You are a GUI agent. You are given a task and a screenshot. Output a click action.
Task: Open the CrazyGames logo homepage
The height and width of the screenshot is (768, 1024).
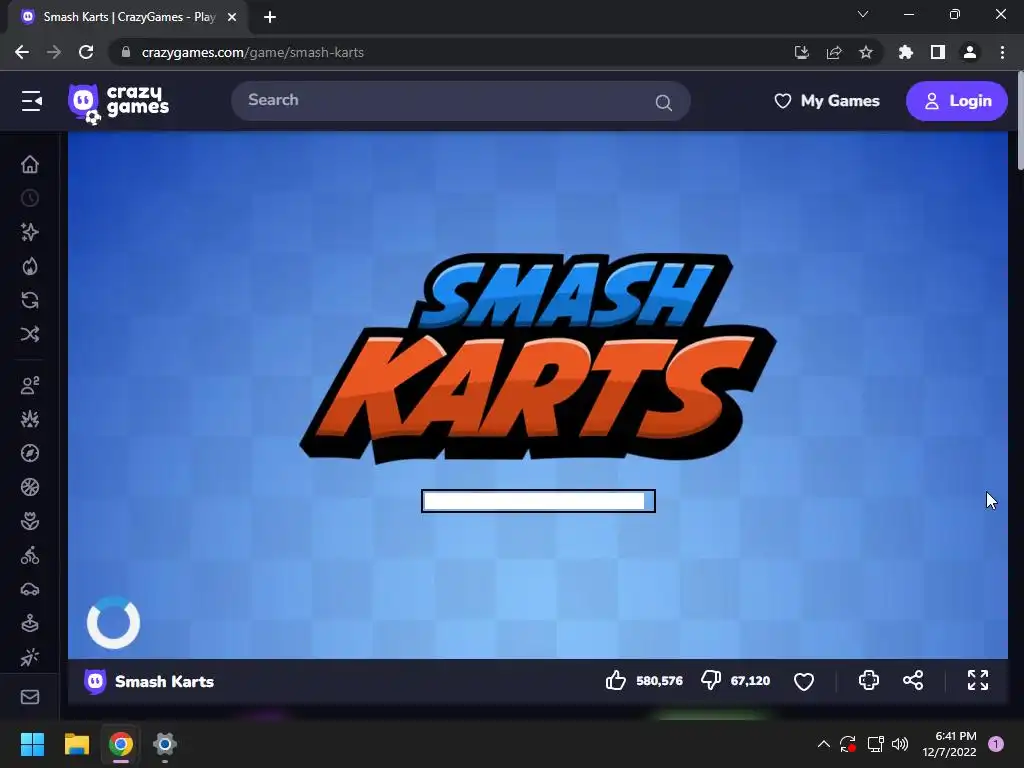pyautogui.click(x=118, y=103)
